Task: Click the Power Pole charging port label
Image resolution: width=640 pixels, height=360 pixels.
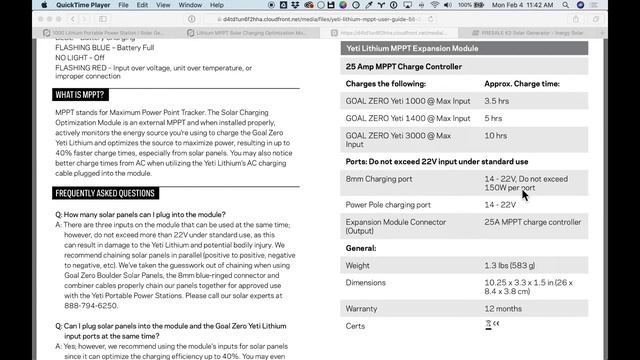Action: pyautogui.click(x=388, y=205)
